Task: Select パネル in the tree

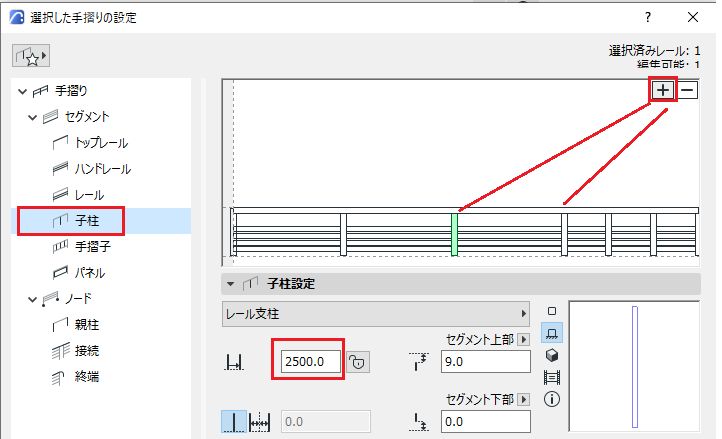Action: [x=90, y=273]
